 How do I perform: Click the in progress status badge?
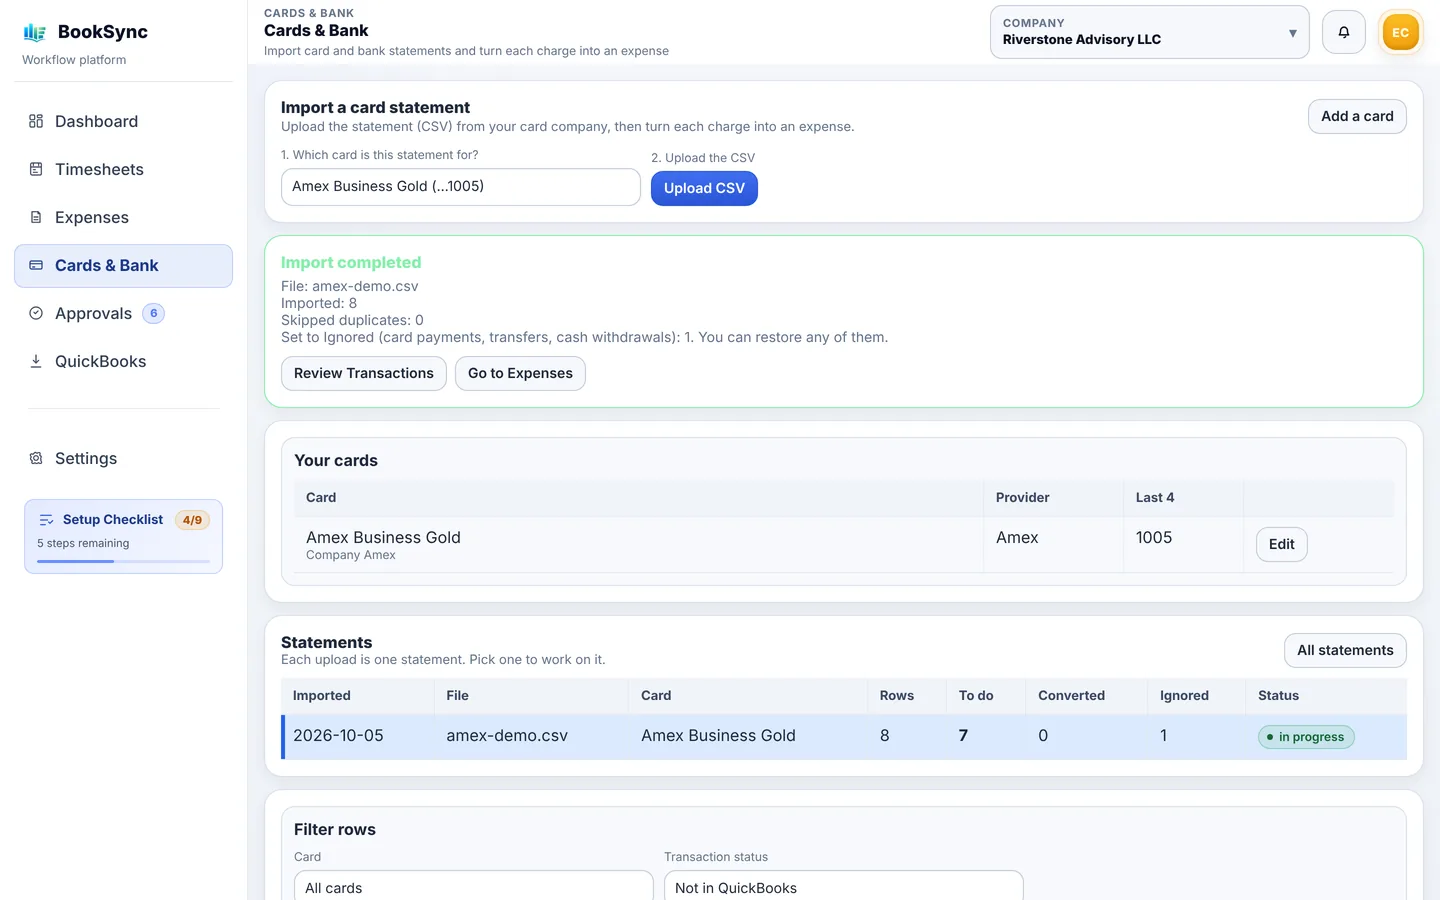1306,737
